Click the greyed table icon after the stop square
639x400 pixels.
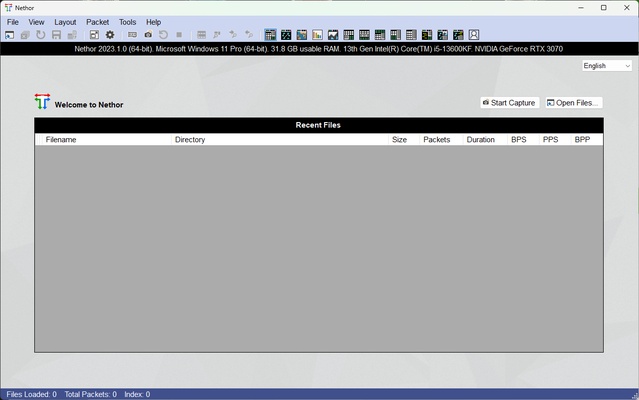click(201, 35)
